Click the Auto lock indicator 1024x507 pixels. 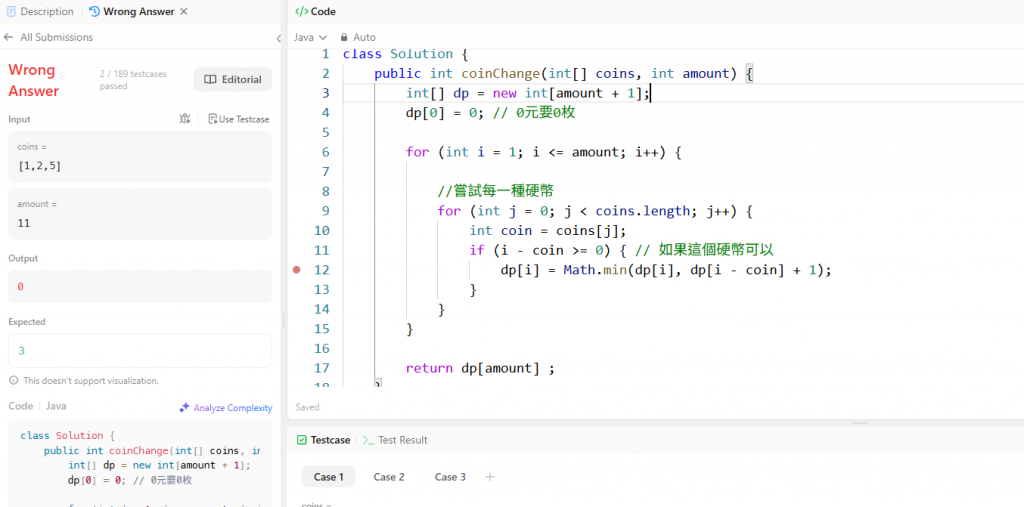click(x=358, y=37)
